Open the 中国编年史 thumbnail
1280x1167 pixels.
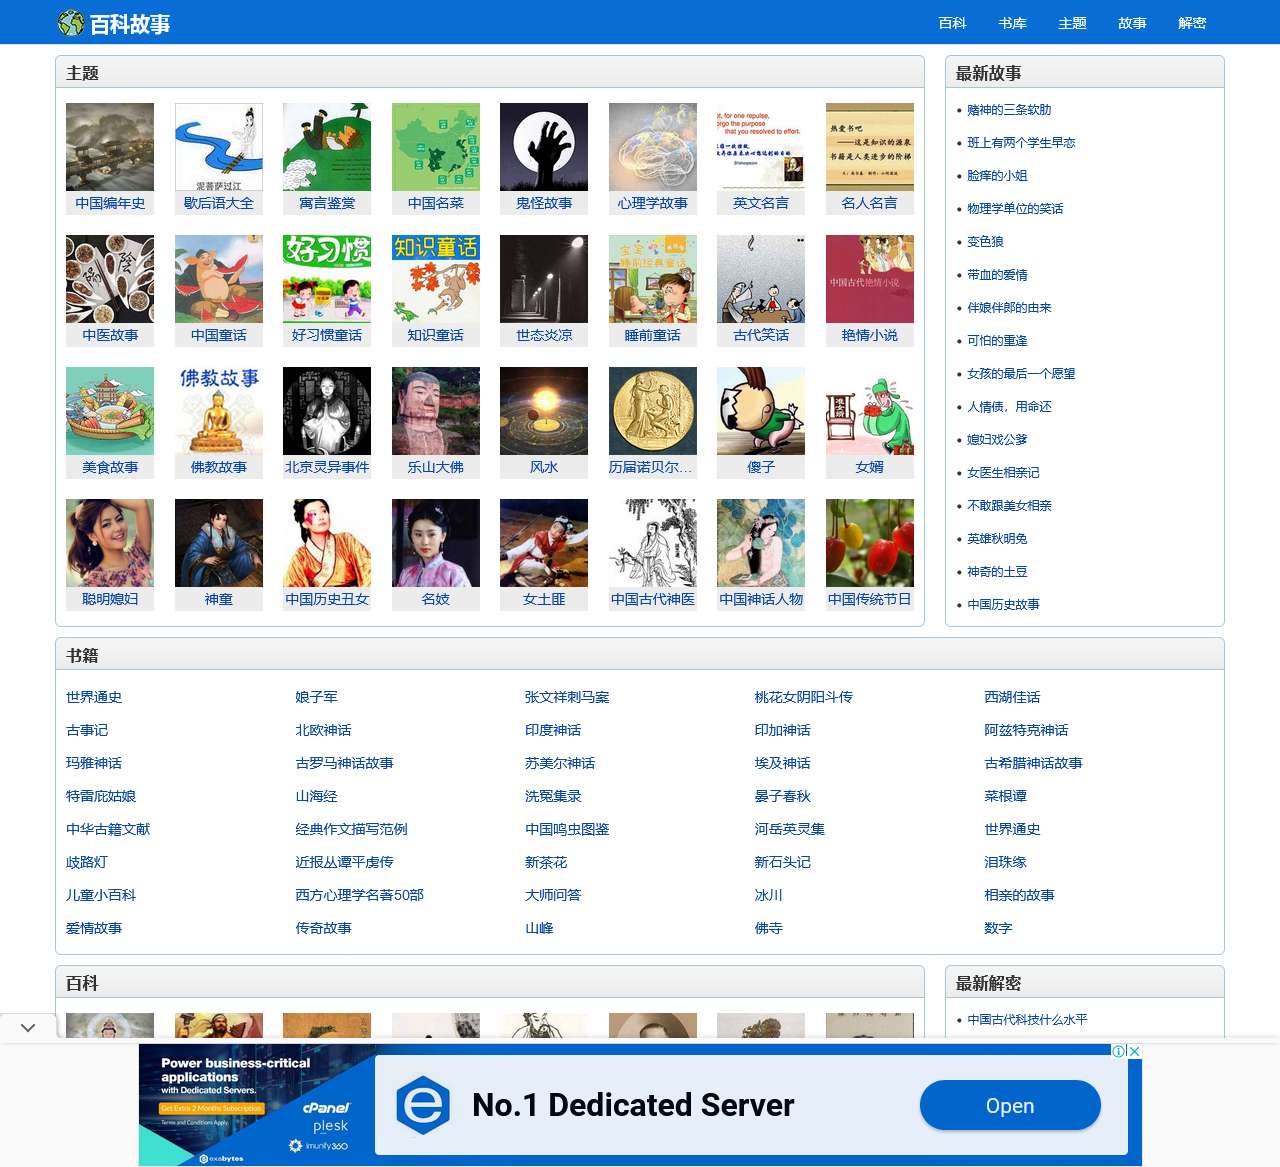point(110,147)
